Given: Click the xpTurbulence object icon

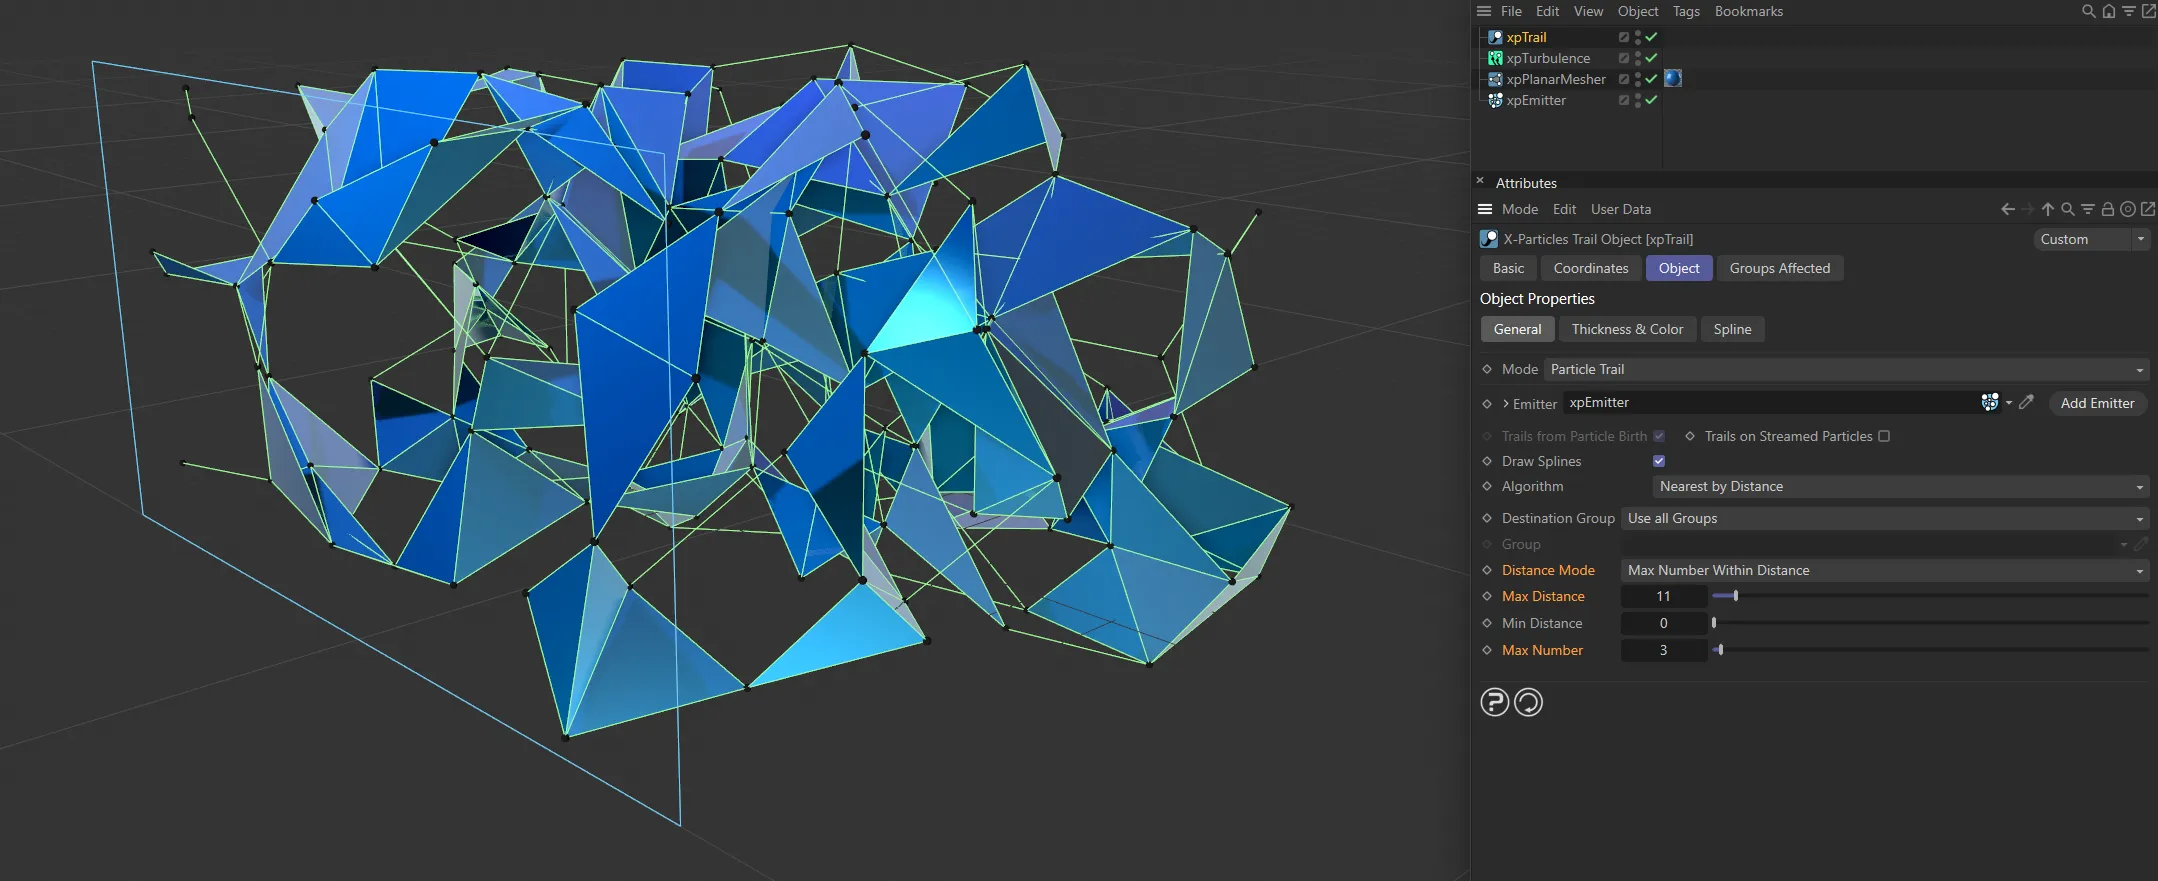Looking at the screenshot, I should click(x=1495, y=58).
